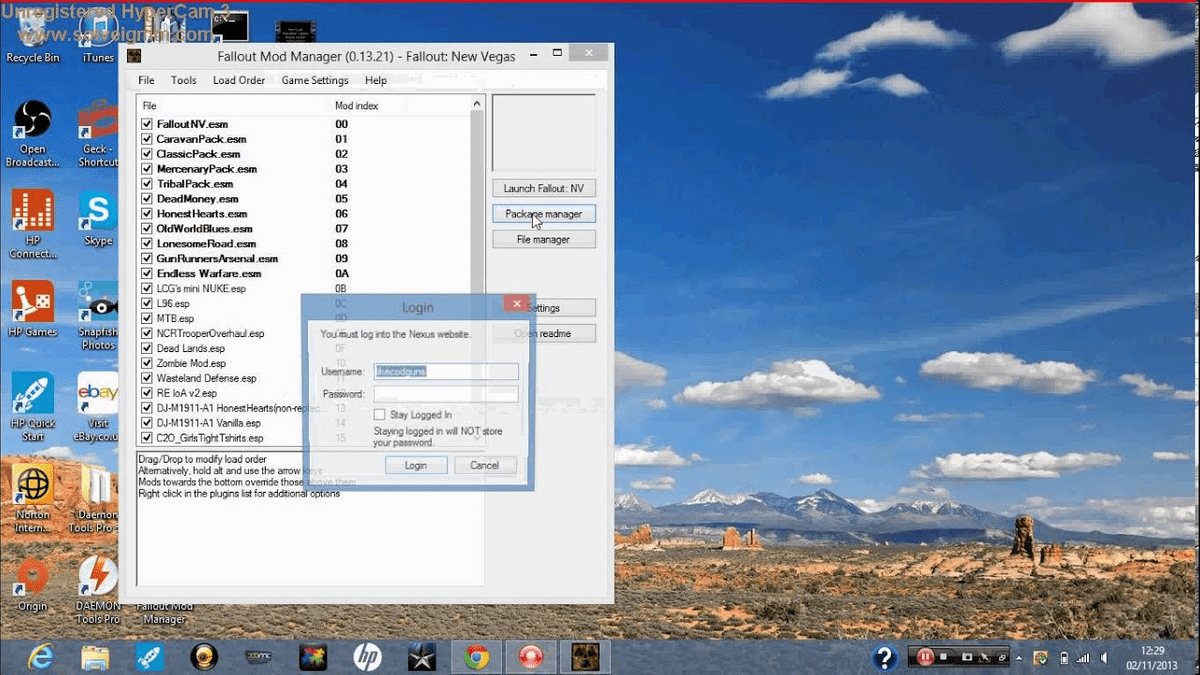Disable the DeadMoney.esm plugin

[x=147, y=199]
